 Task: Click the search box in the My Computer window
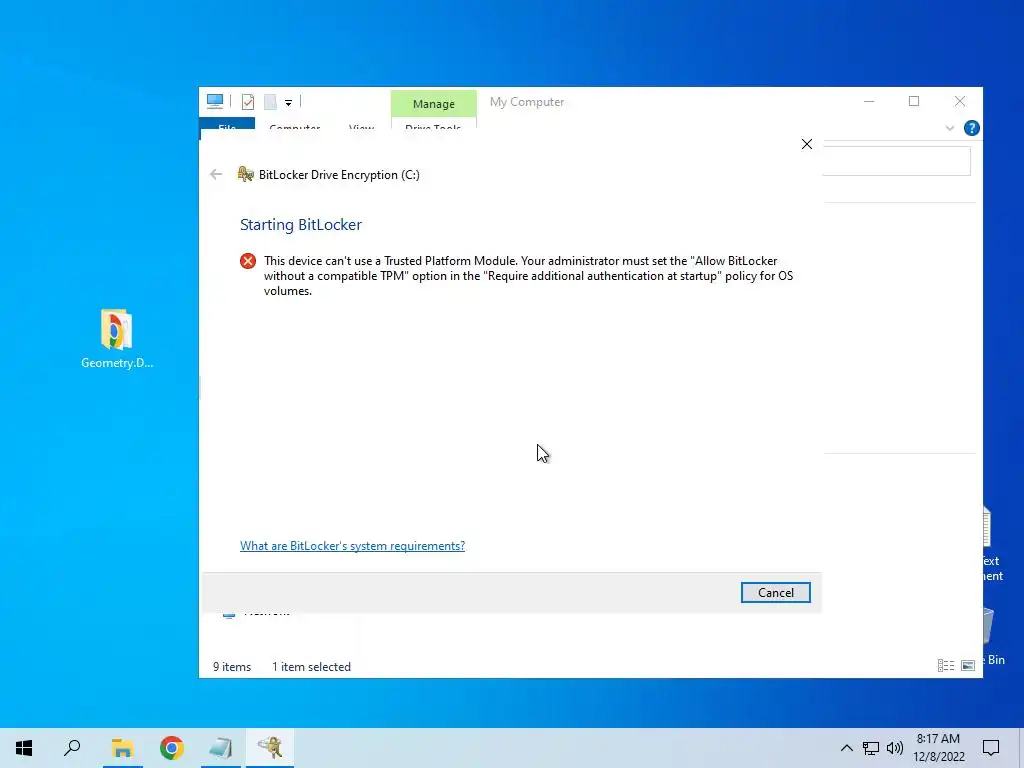pyautogui.click(x=896, y=161)
